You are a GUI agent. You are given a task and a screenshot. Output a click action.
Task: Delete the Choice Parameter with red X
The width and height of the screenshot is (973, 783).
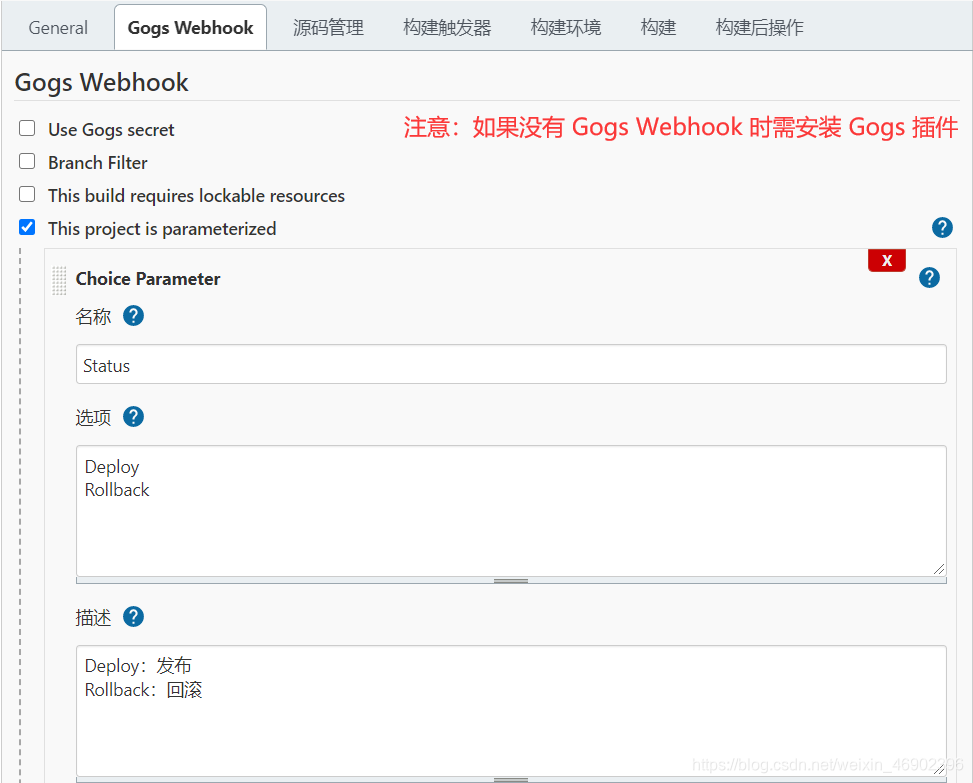(887, 260)
